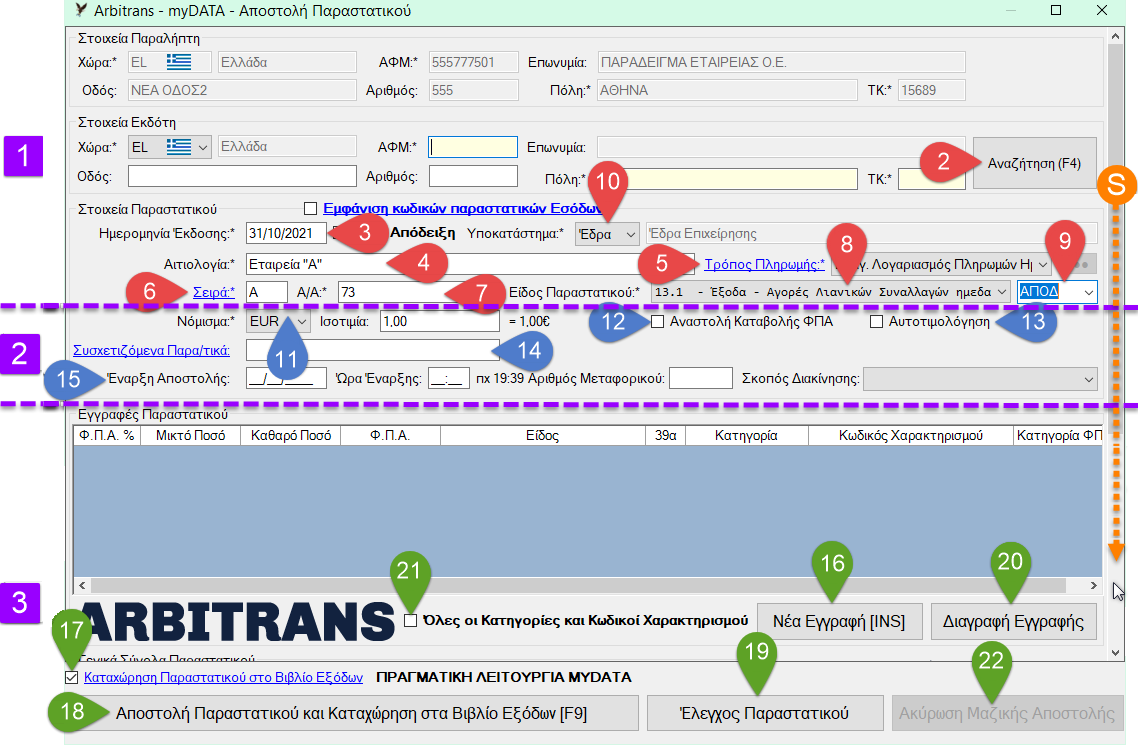Untick the Καταχώρηση Παραστατικού στο Βιβλίο Εξόδων checkbox
Viewport: 1138px width, 745px height.
click(x=71, y=678)
